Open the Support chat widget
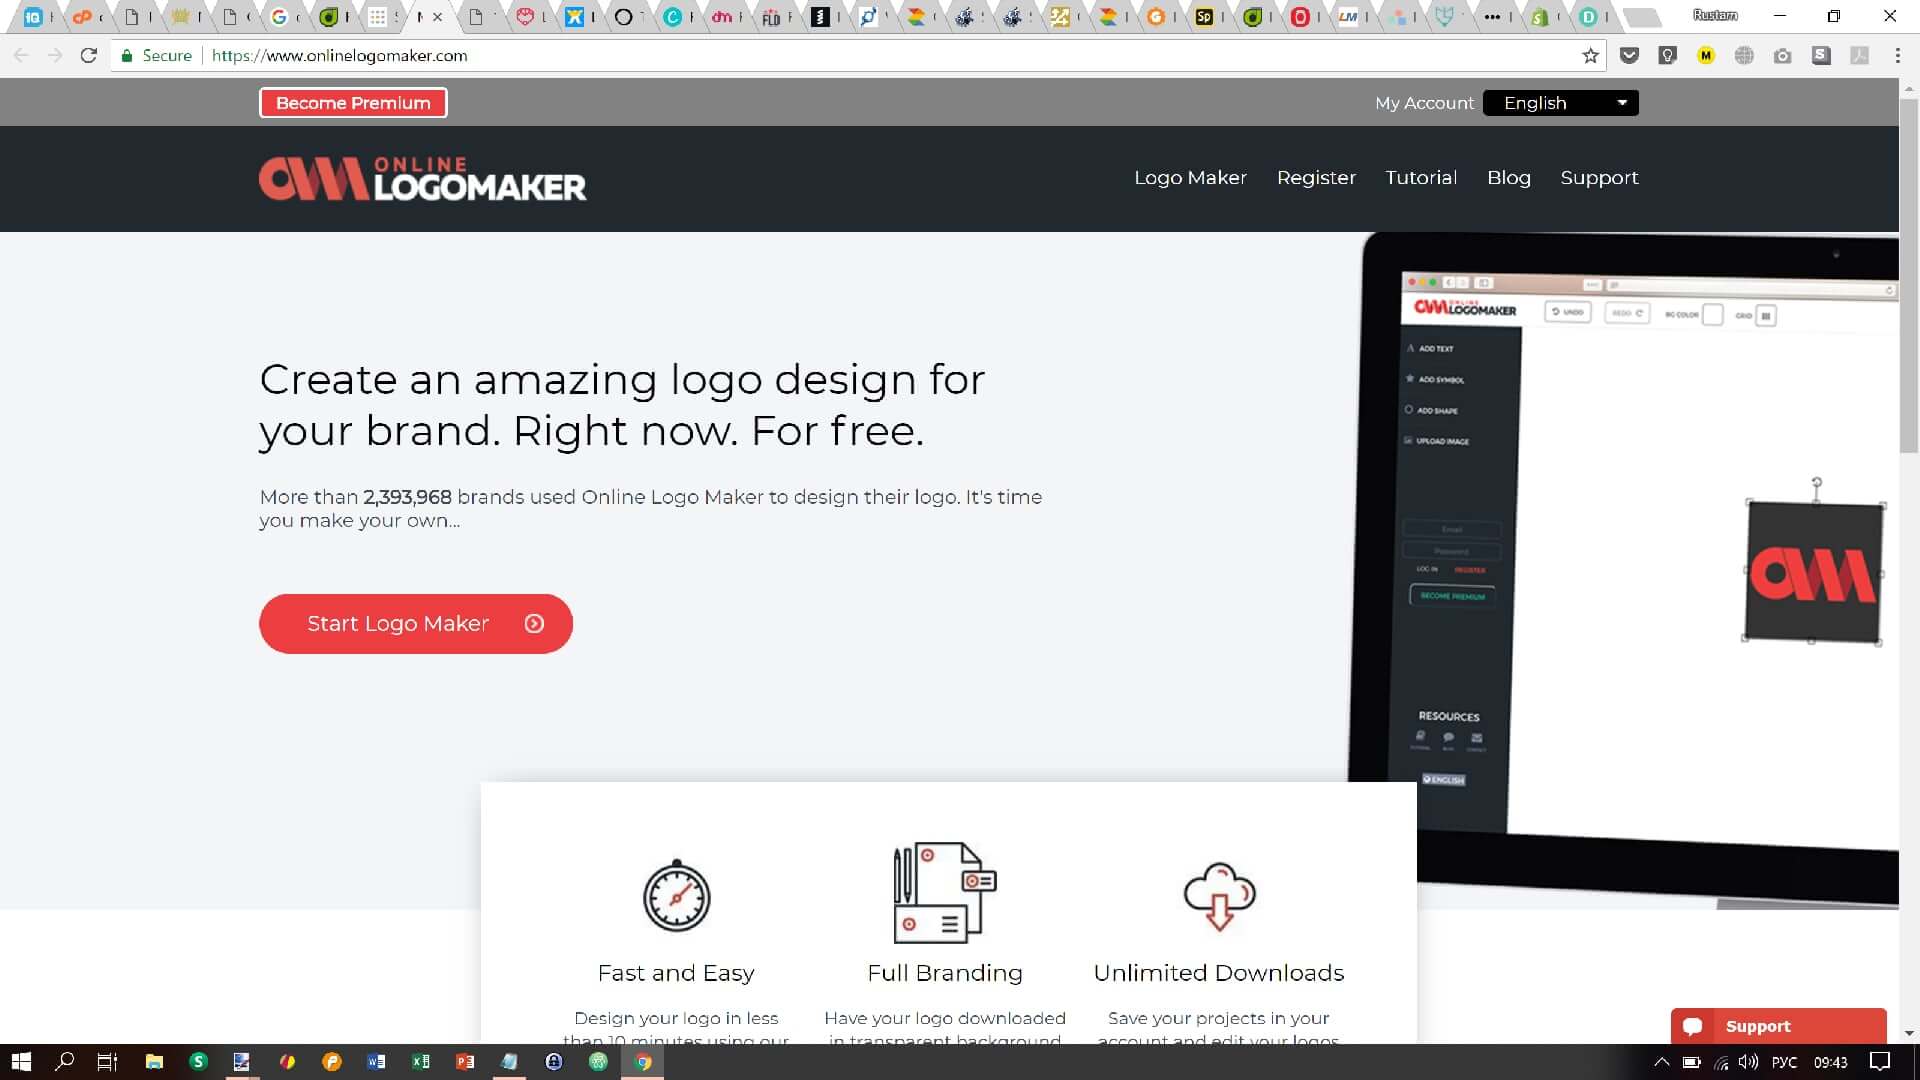 pyautogui.click(x=1777, y=1026)
